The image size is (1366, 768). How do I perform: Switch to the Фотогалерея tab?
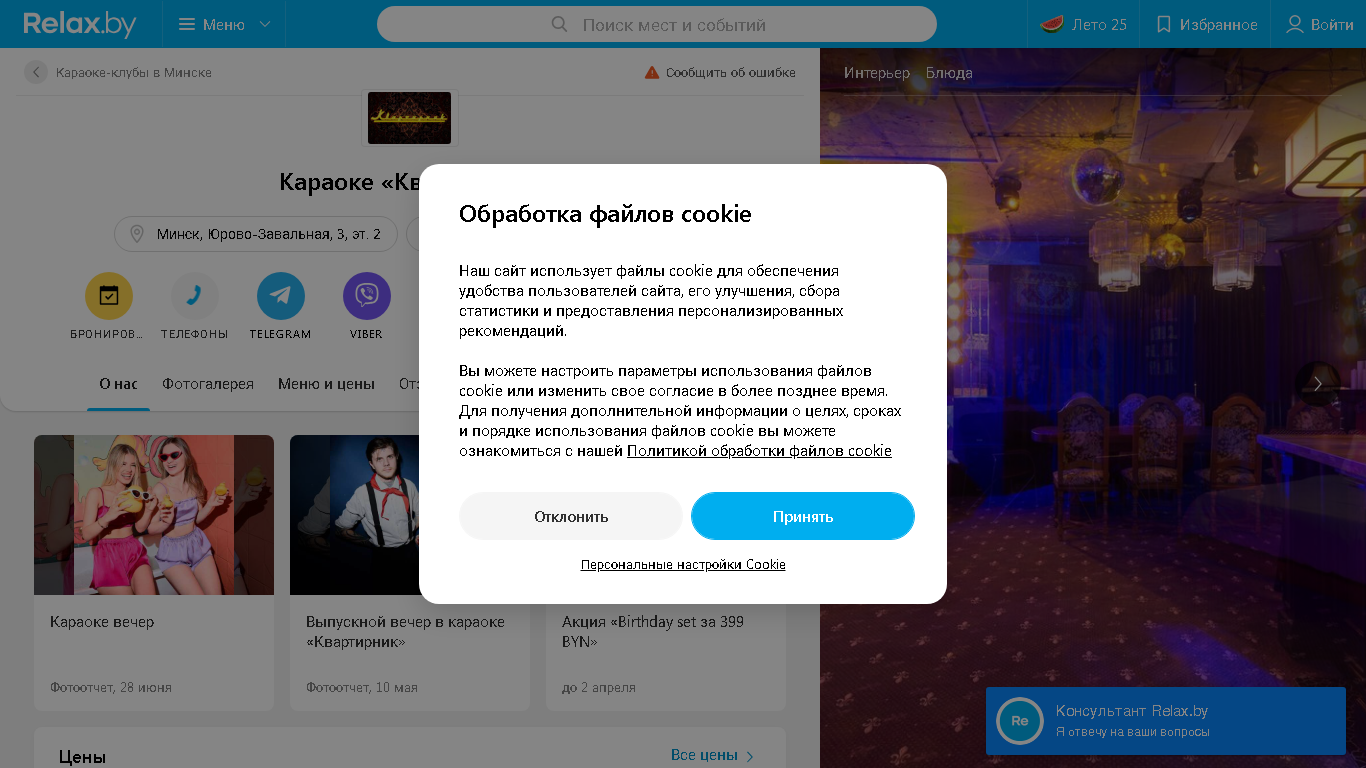(x=208, y=384)
